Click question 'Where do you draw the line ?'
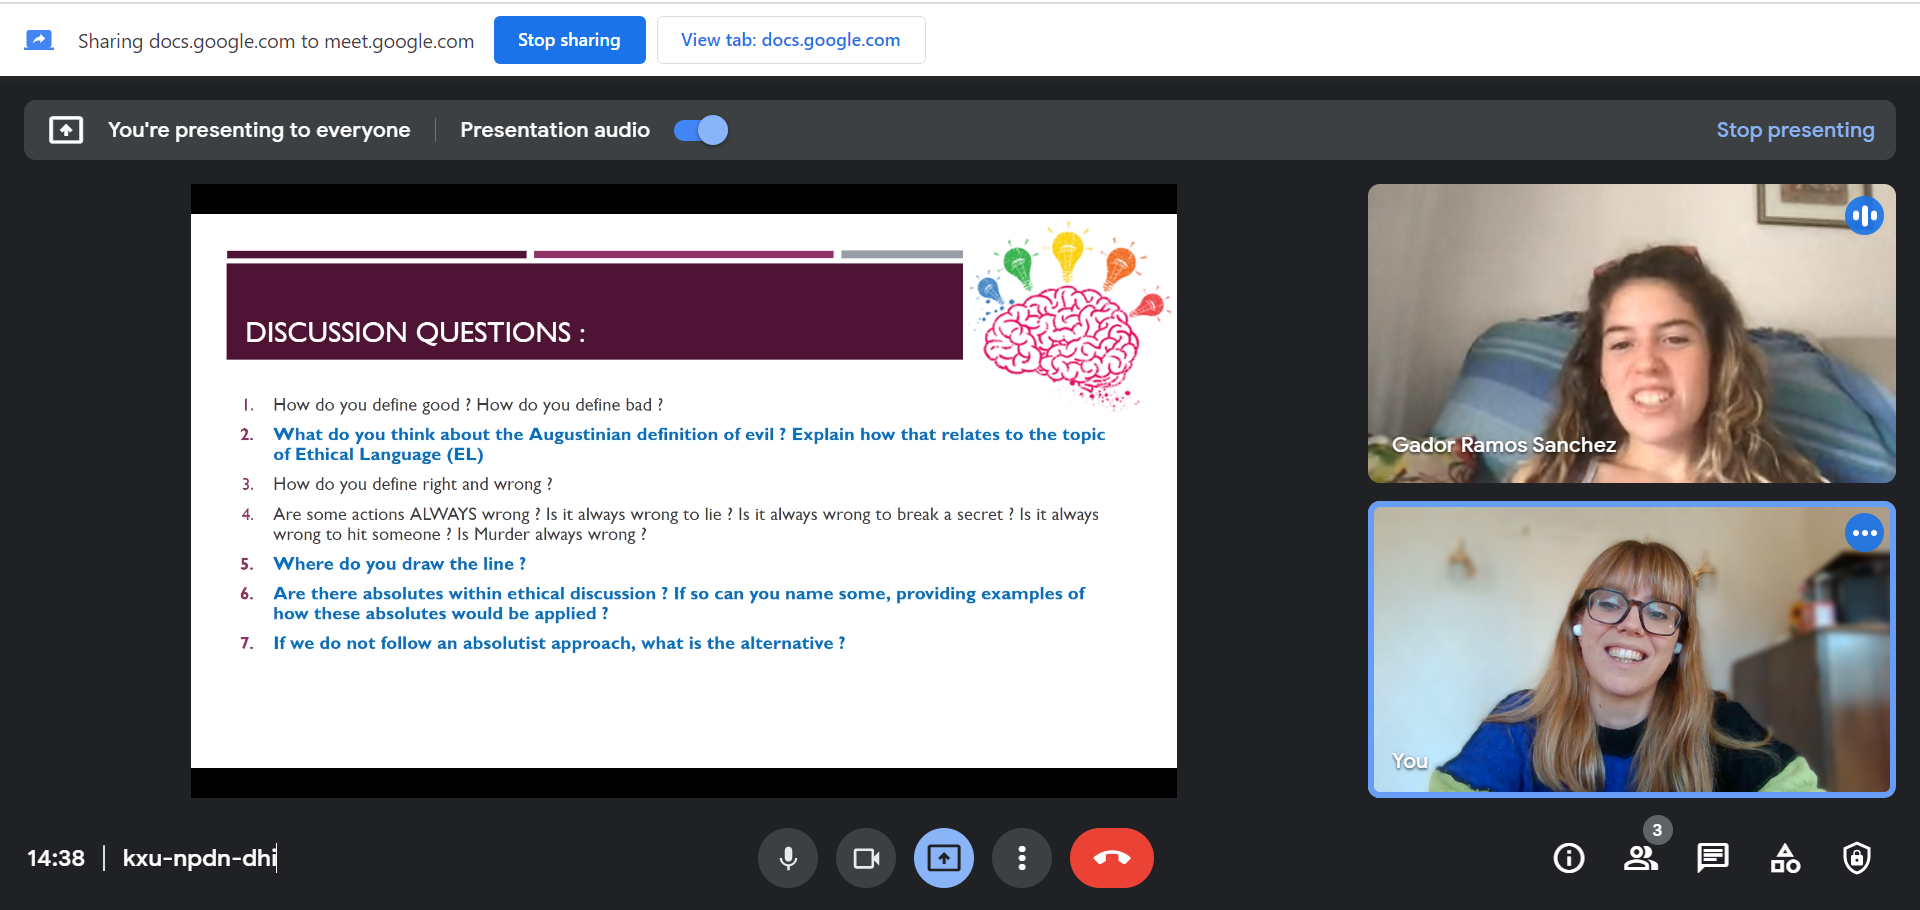 pos(399,564)
